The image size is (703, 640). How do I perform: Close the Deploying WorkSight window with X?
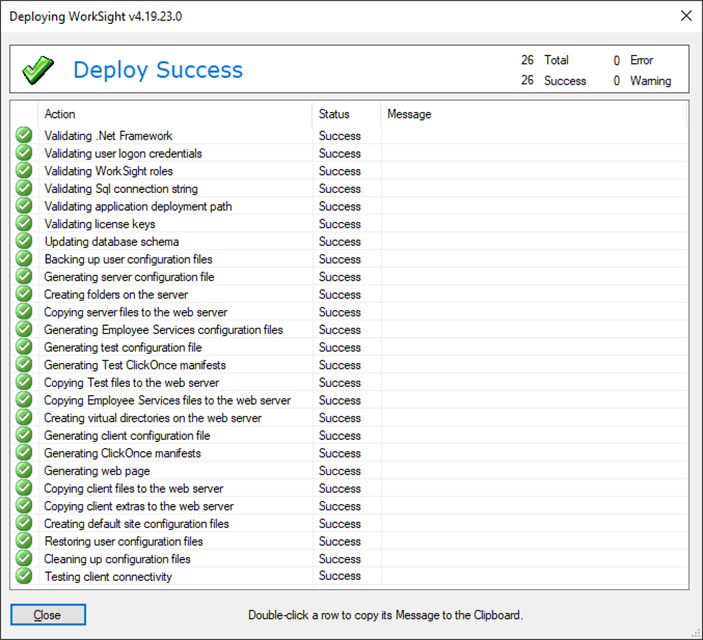(x=685, y=16)
